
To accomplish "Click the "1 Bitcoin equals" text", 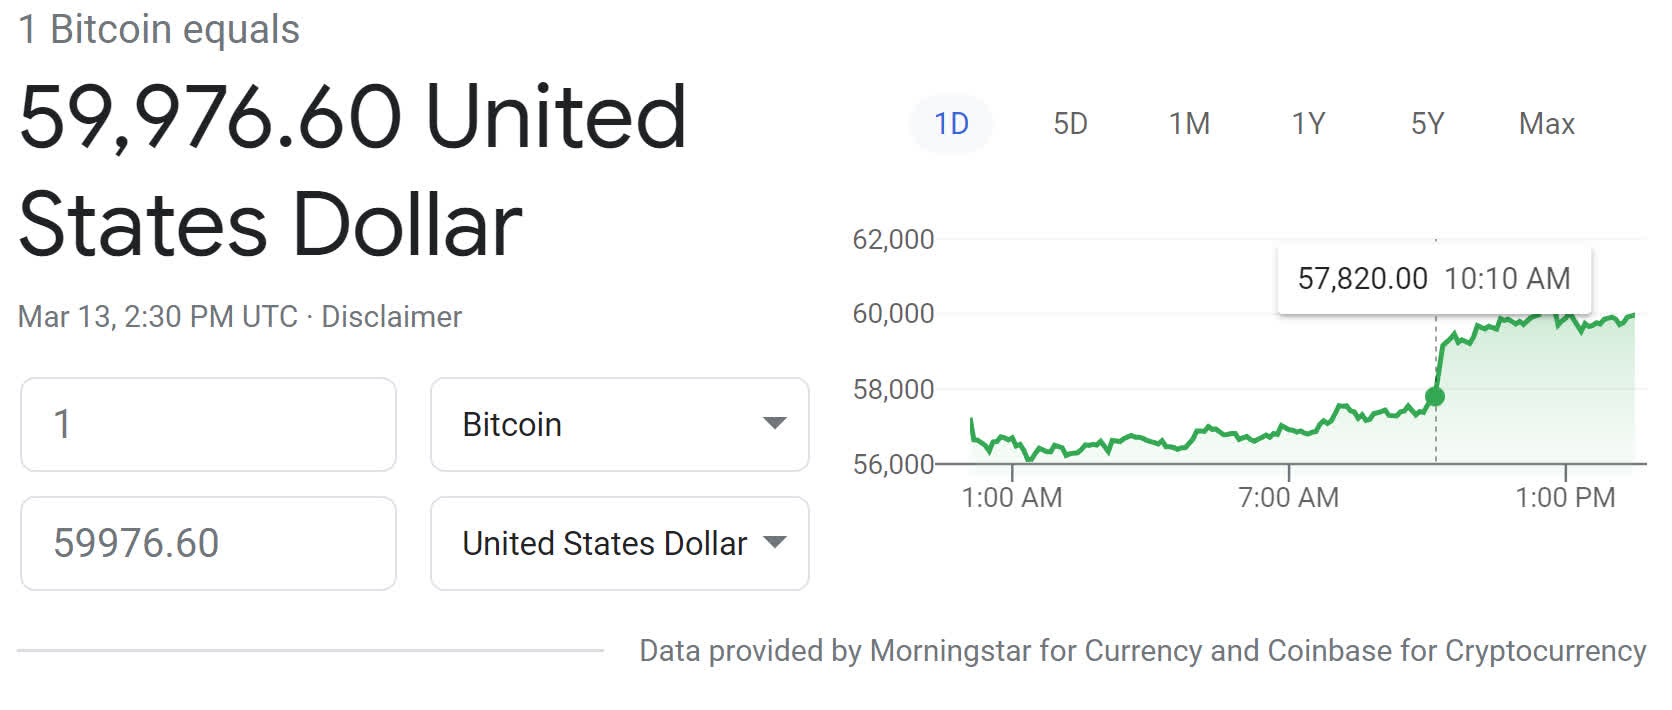I will pyautogui.click(x=160, y=30).
